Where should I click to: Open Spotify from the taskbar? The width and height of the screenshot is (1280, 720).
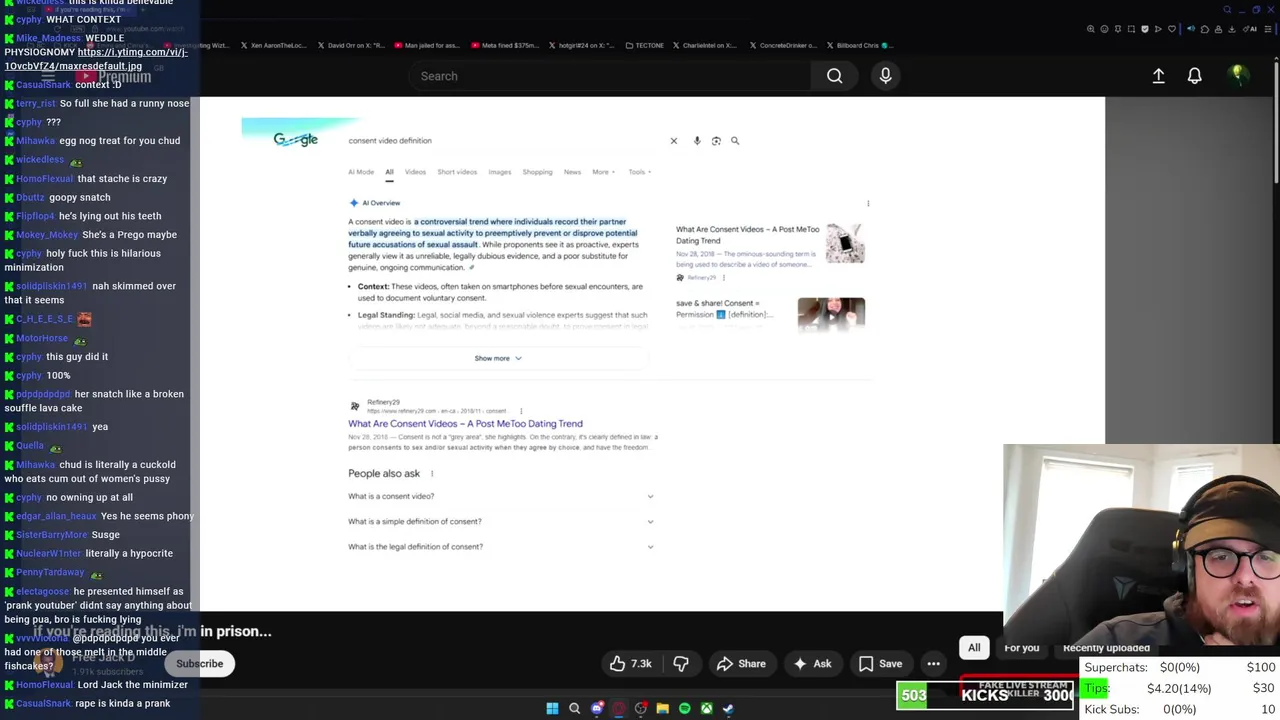point(684,709)
